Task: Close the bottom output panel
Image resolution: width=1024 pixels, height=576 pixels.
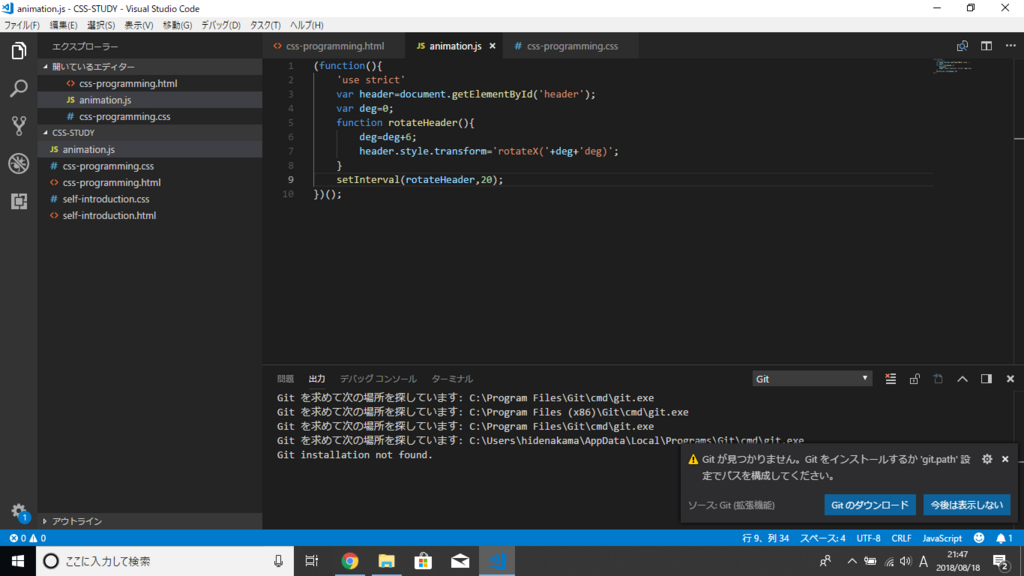Action: (1010, 379)
